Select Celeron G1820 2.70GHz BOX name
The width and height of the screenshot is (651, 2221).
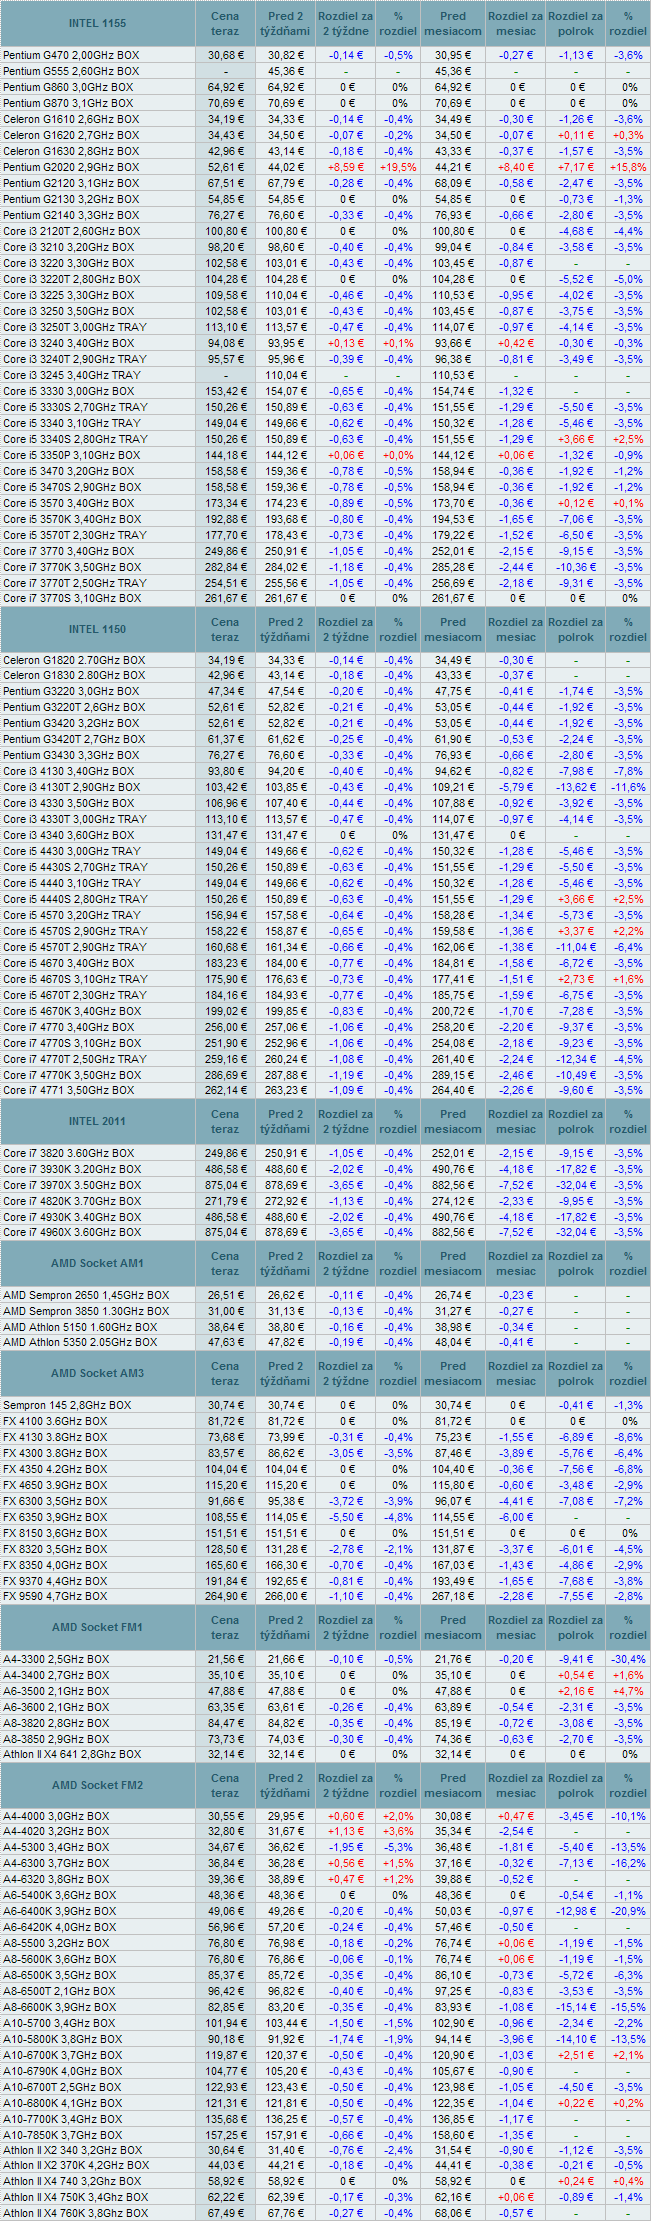74,660
